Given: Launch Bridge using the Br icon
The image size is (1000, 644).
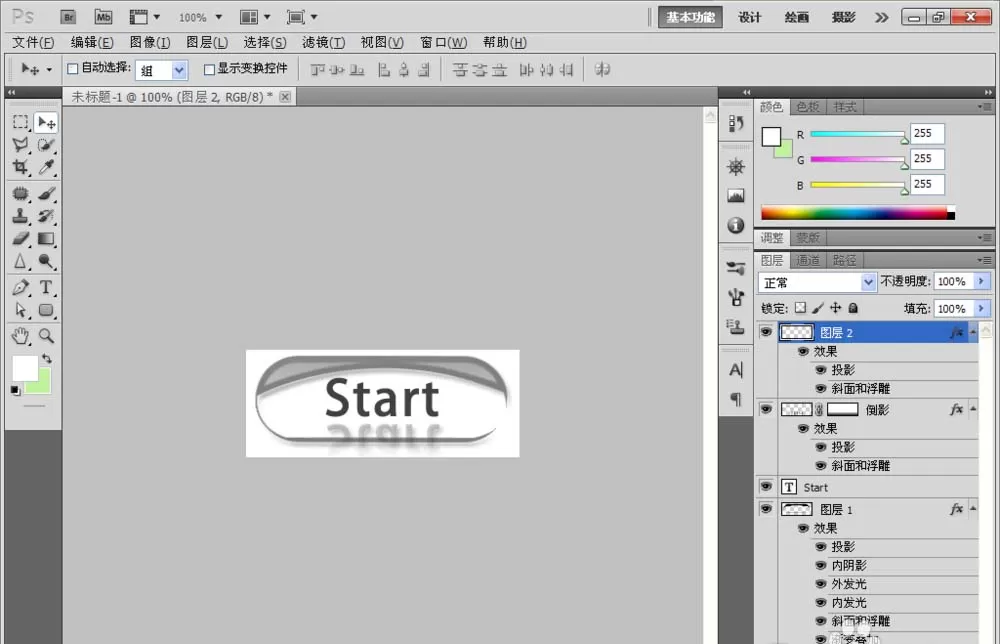Looking at the screenshot, I should coord(68,17).
